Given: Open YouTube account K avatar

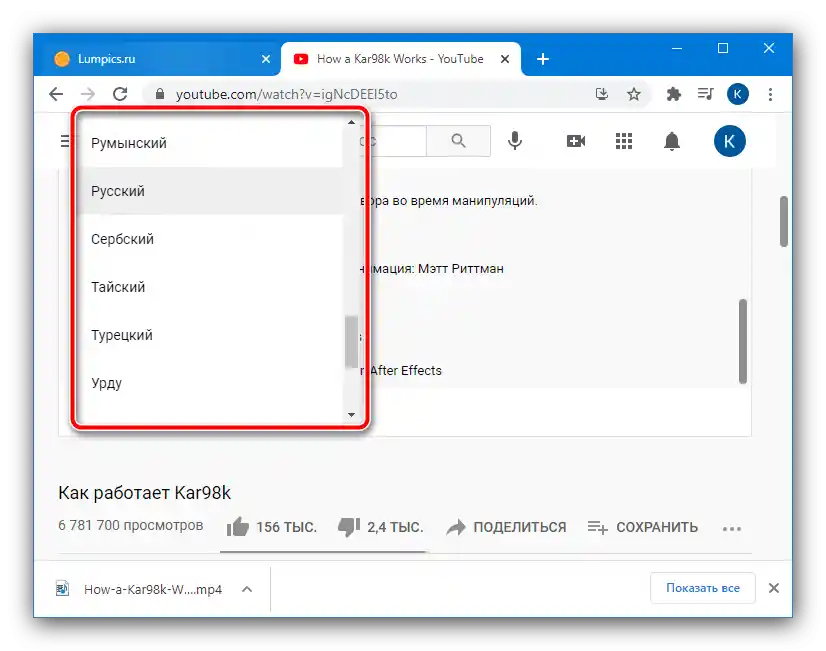Looking at the screenshot, I should [730, 141].
